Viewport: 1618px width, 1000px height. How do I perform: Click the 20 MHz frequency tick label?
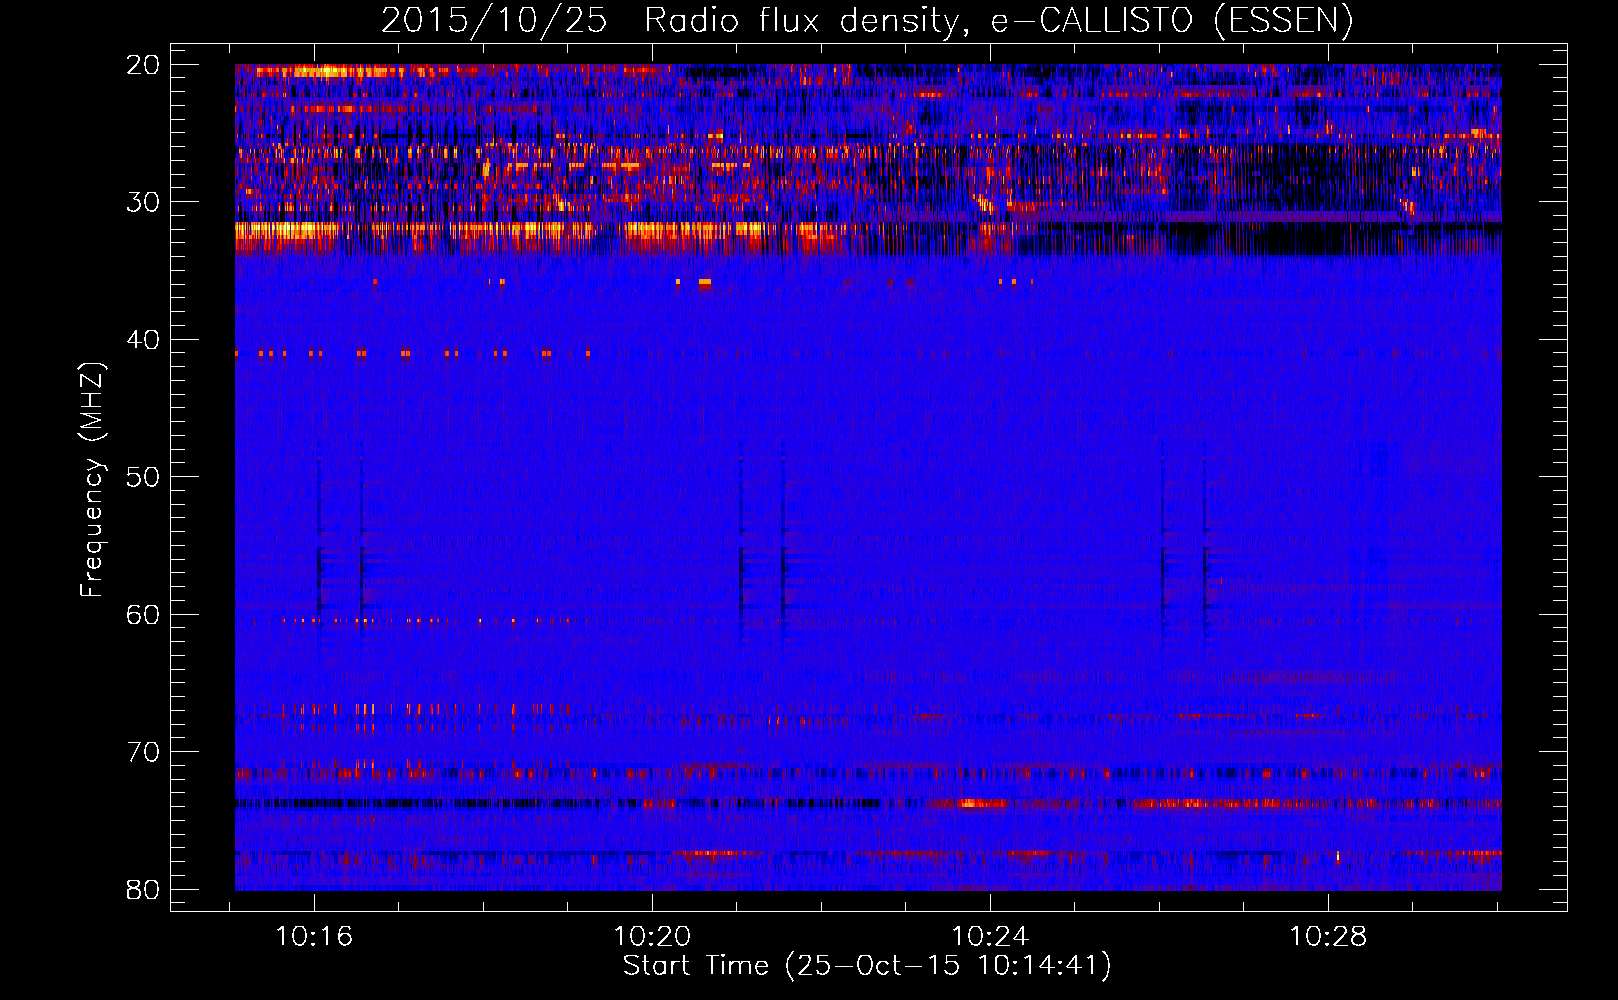143,65
